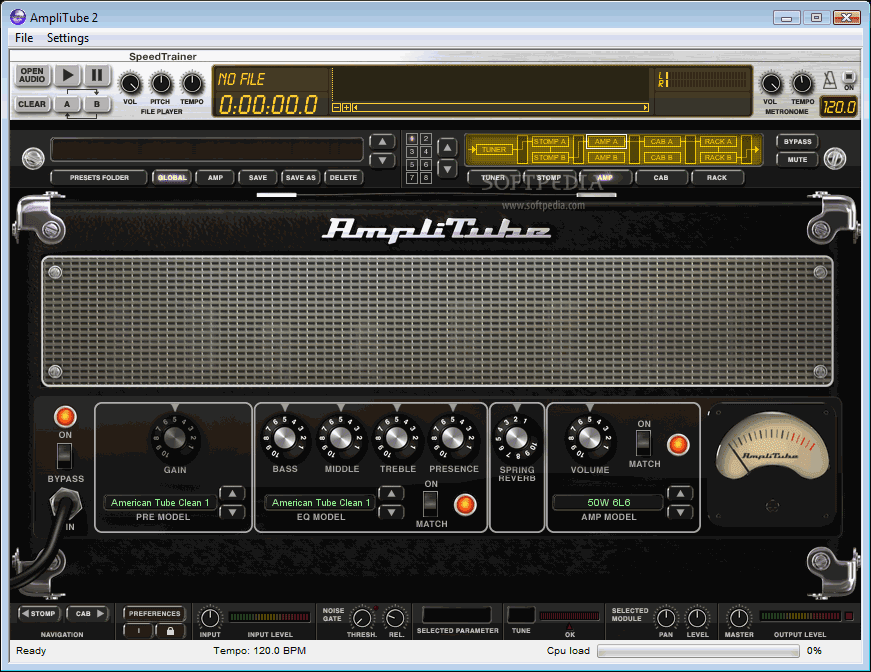Select AMP B in signal chain
Image resolution: width=871 pixels, height=672 pixels.
[x=604, y=158]
